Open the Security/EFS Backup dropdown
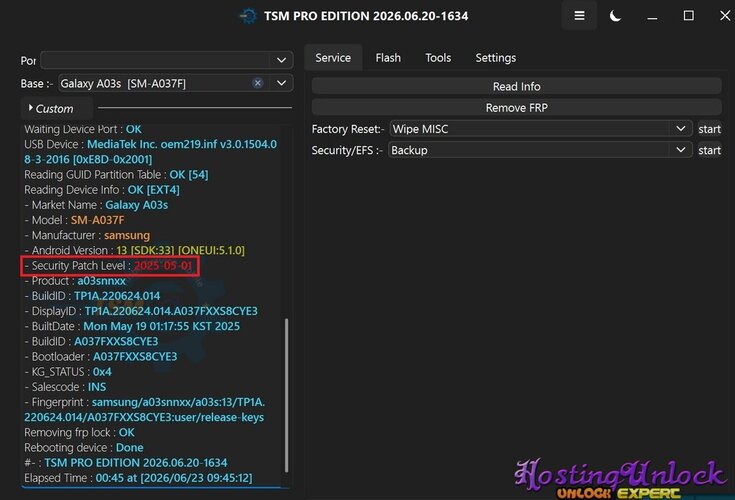This screenshot has height=500, width=735. point(540,150)
